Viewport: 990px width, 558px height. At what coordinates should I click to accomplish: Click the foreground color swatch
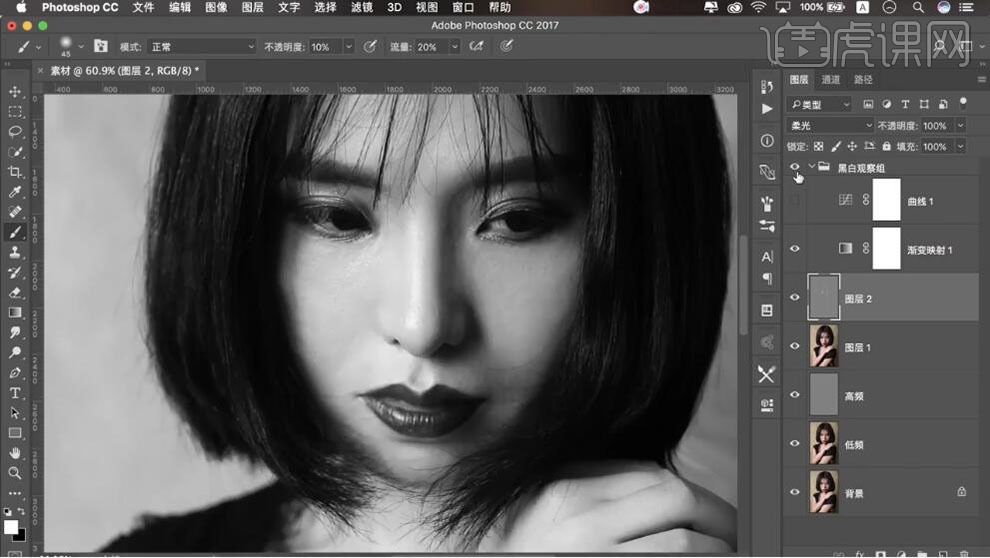(x=10, y=527)
